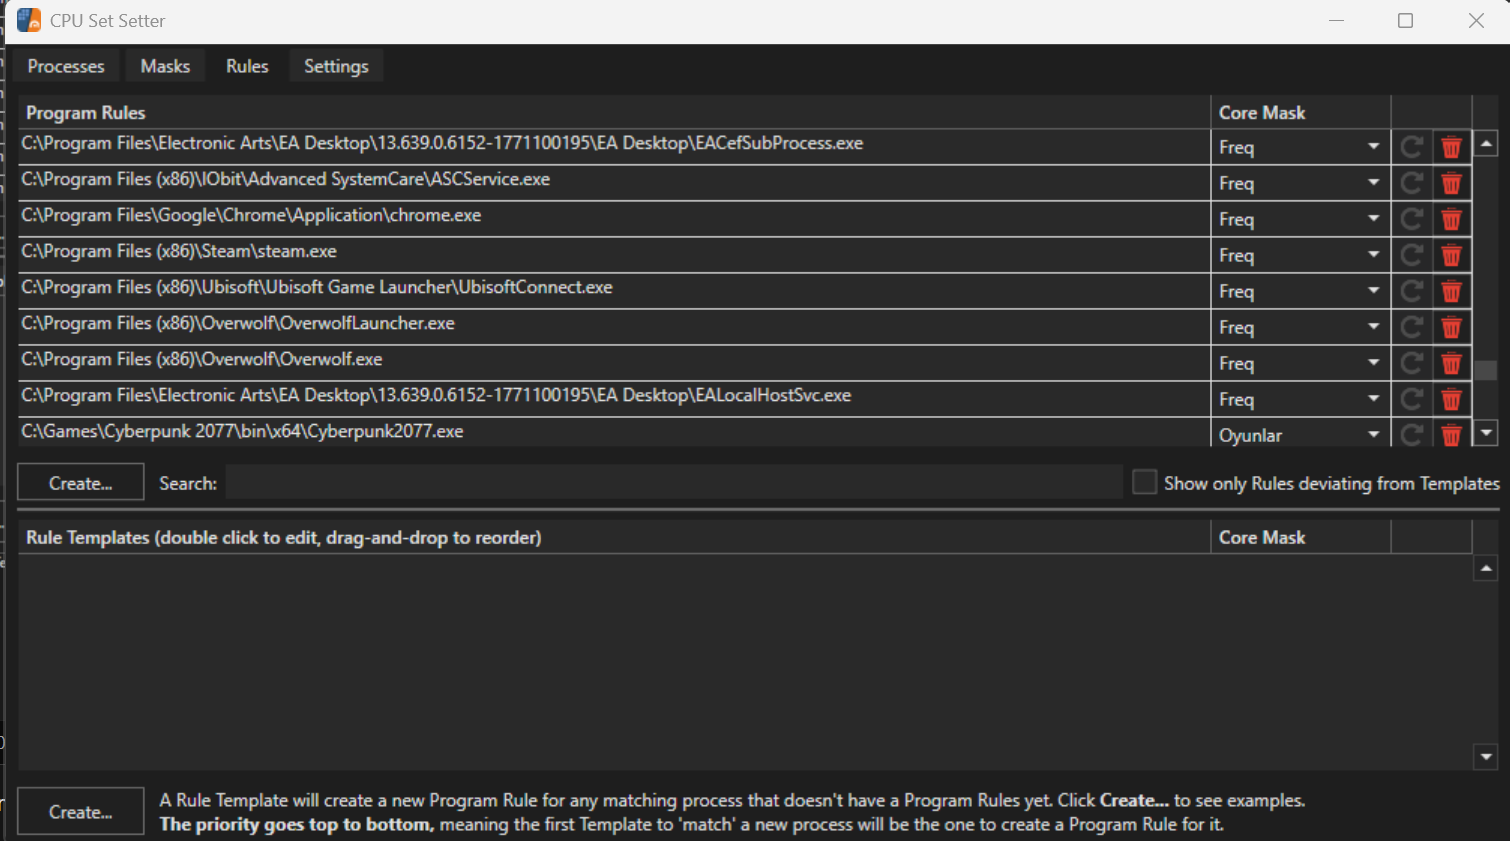Click the chrome.exe program rule path

pyautogui.click(x=251, y=215)
